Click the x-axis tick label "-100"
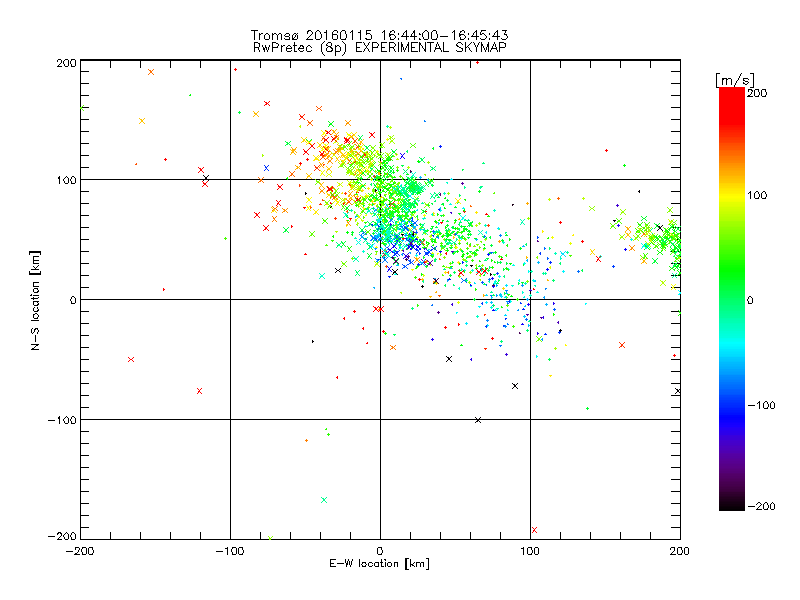This screenshot has height=600, width=800. (x=230, y=551)
